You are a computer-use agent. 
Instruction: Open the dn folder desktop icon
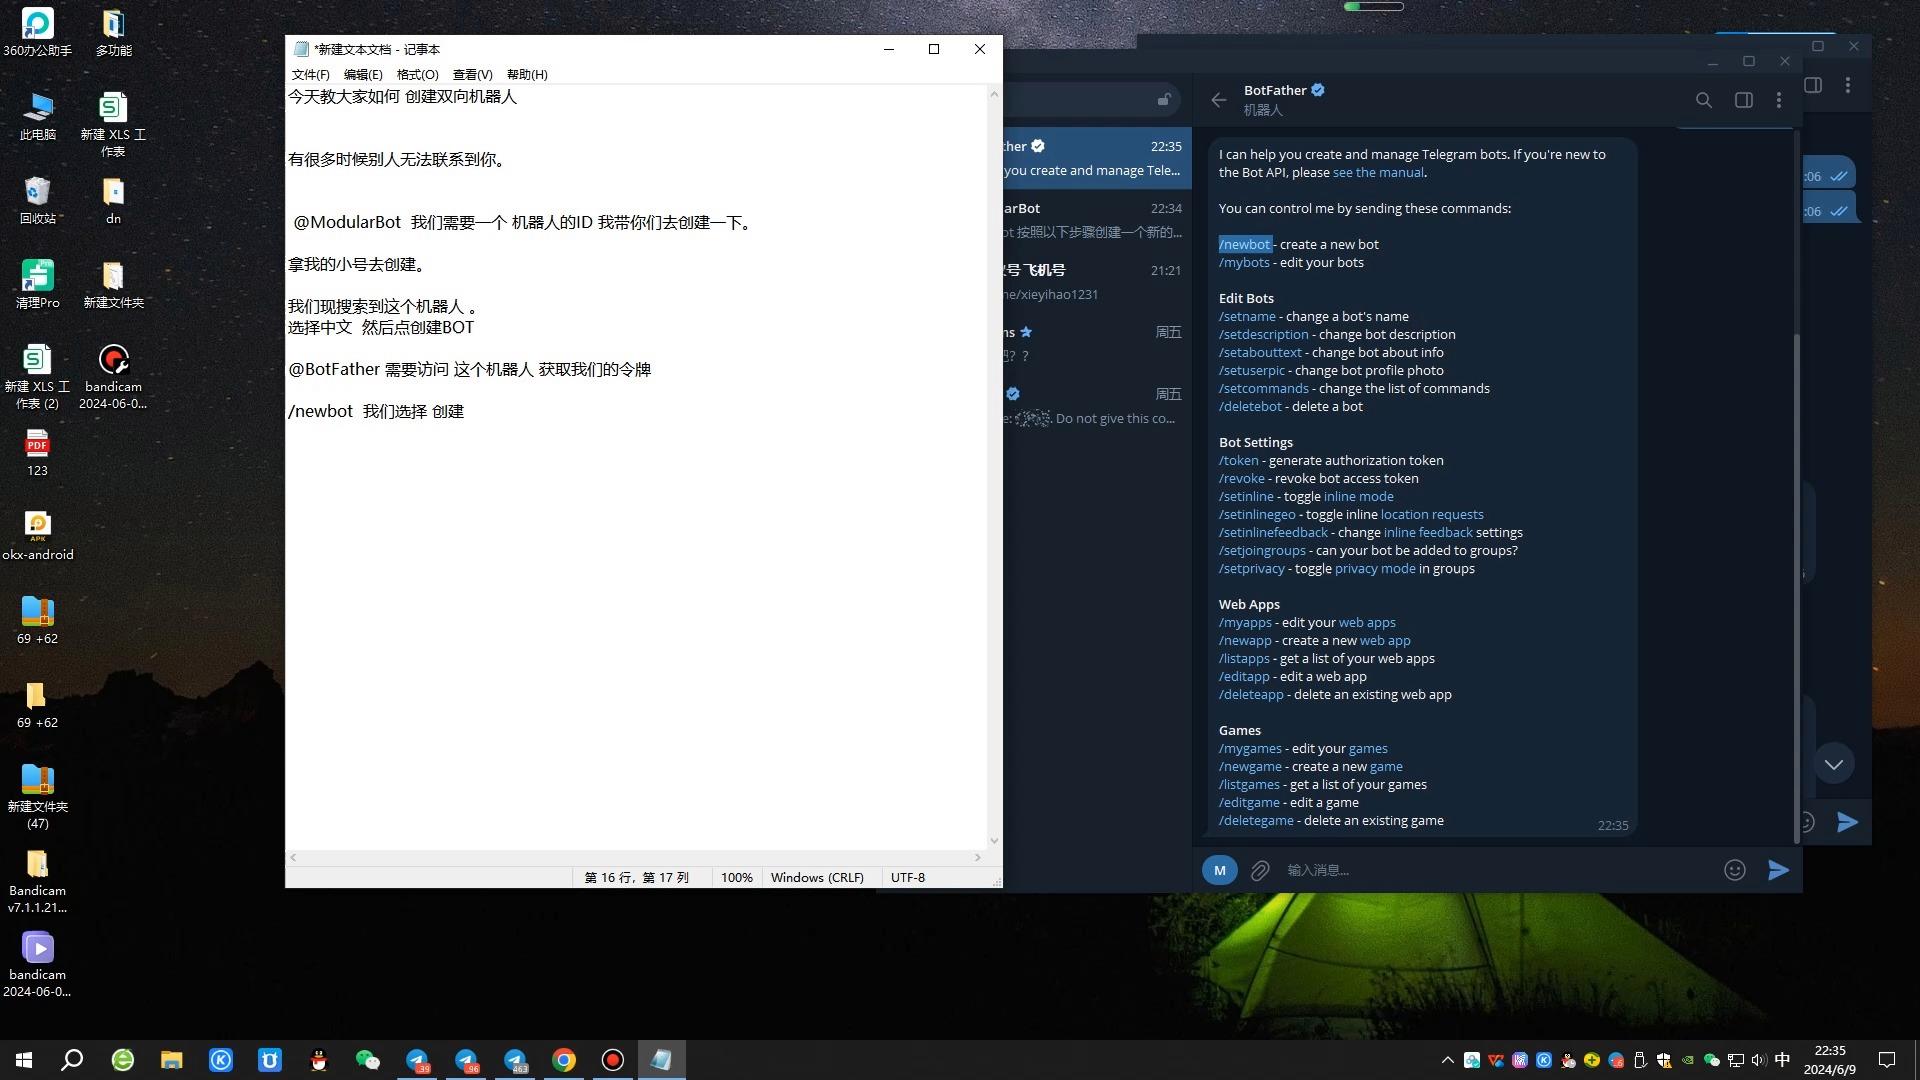(x=113, y=200)
